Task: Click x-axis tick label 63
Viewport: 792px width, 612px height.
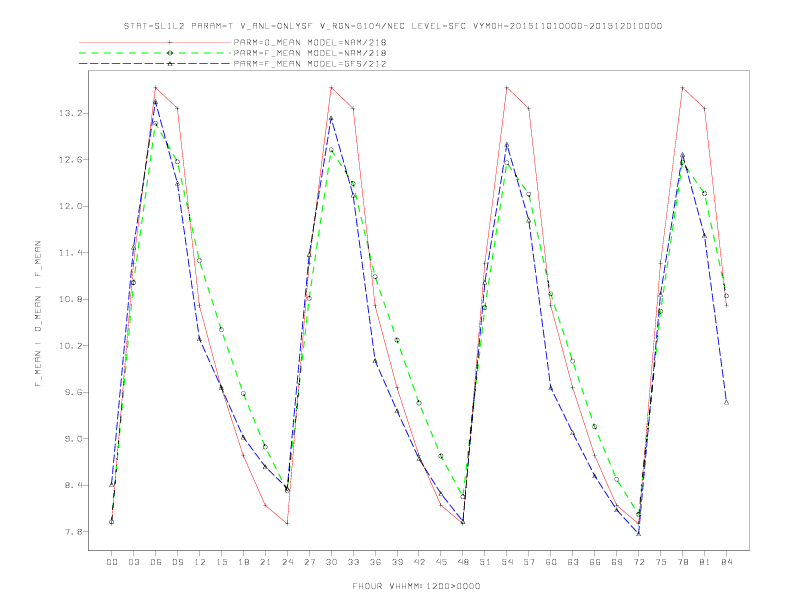Action: [573, 562]
